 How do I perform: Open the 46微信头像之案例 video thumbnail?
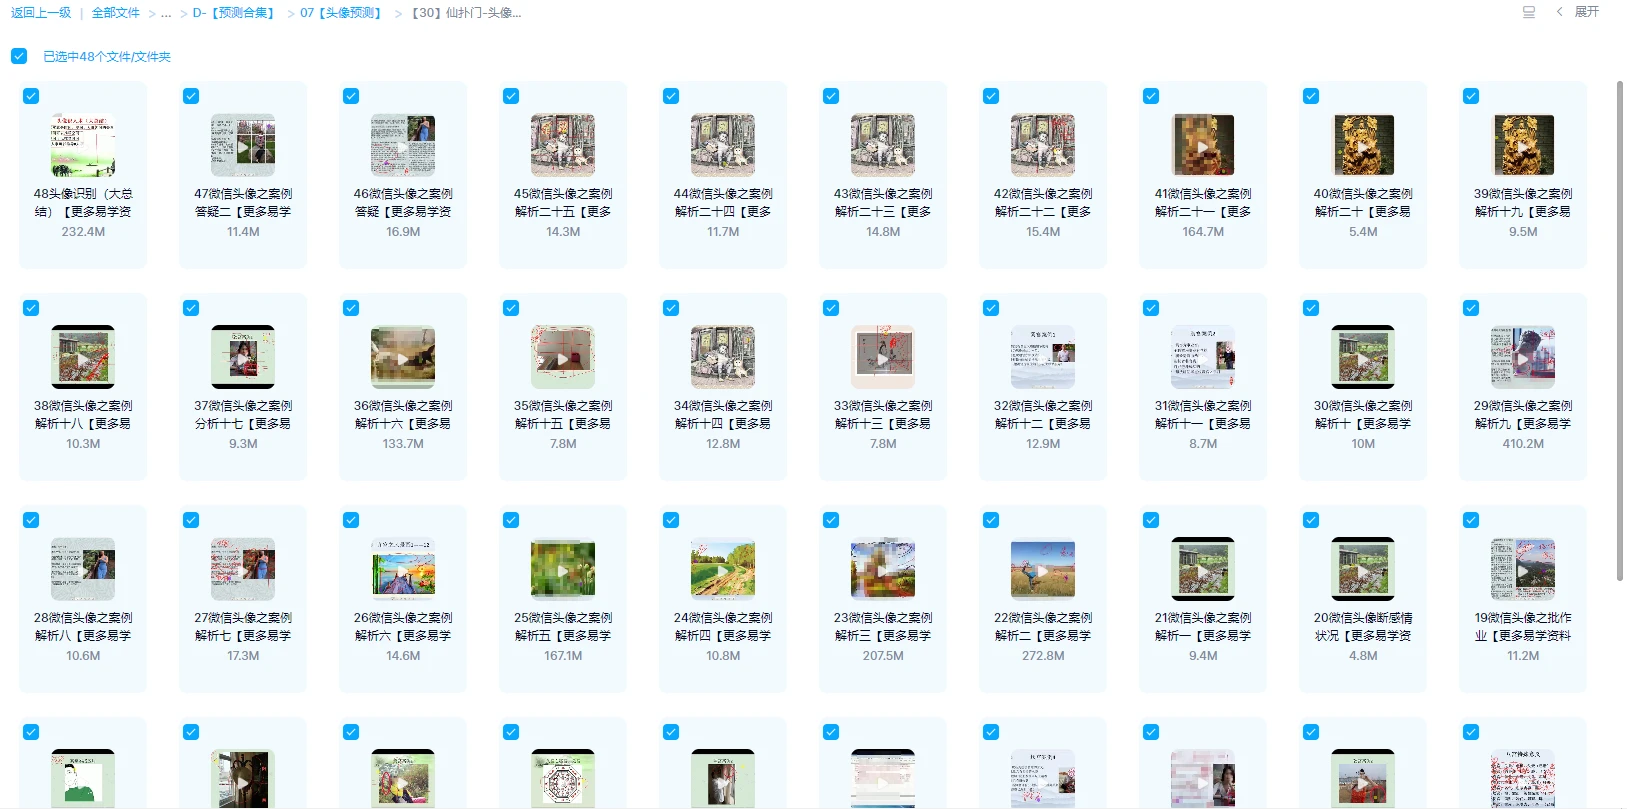click(x=403, y=145)
